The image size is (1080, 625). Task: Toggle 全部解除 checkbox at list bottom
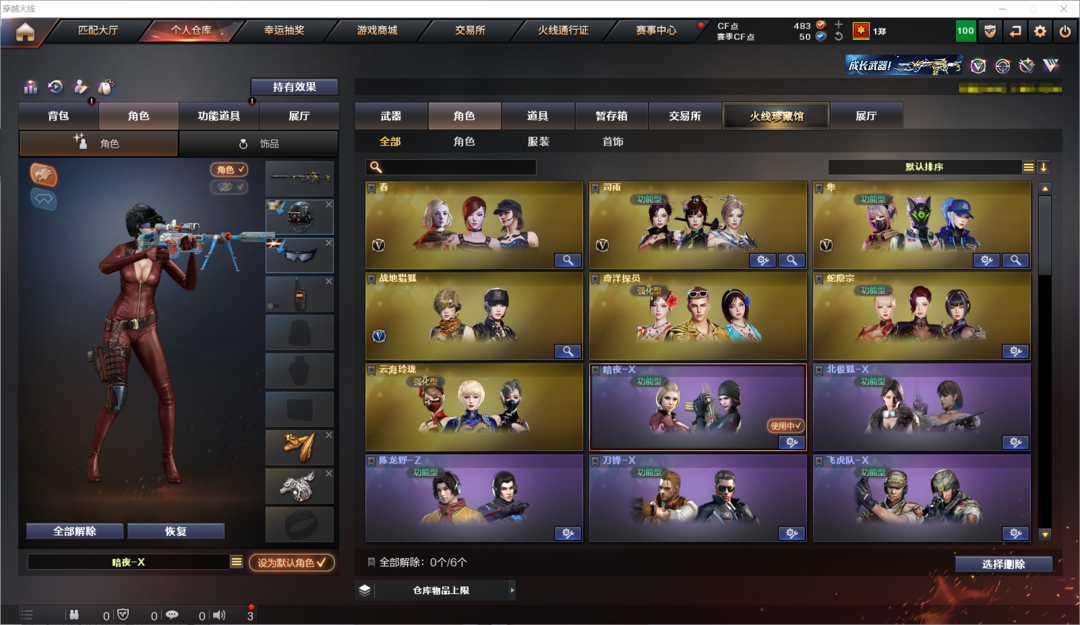(371, 562)
